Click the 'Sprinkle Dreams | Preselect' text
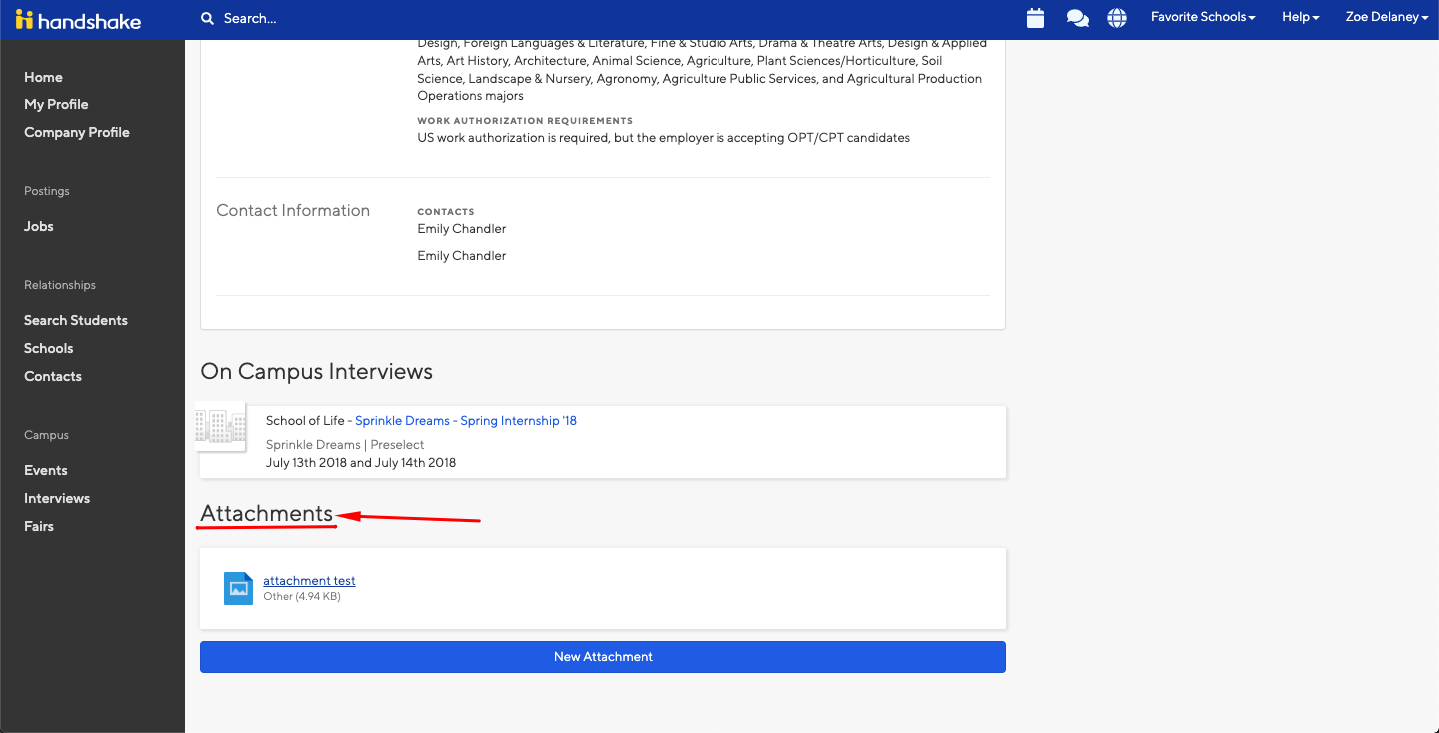The image size is (1439, 733). click(x=345, y=445)
